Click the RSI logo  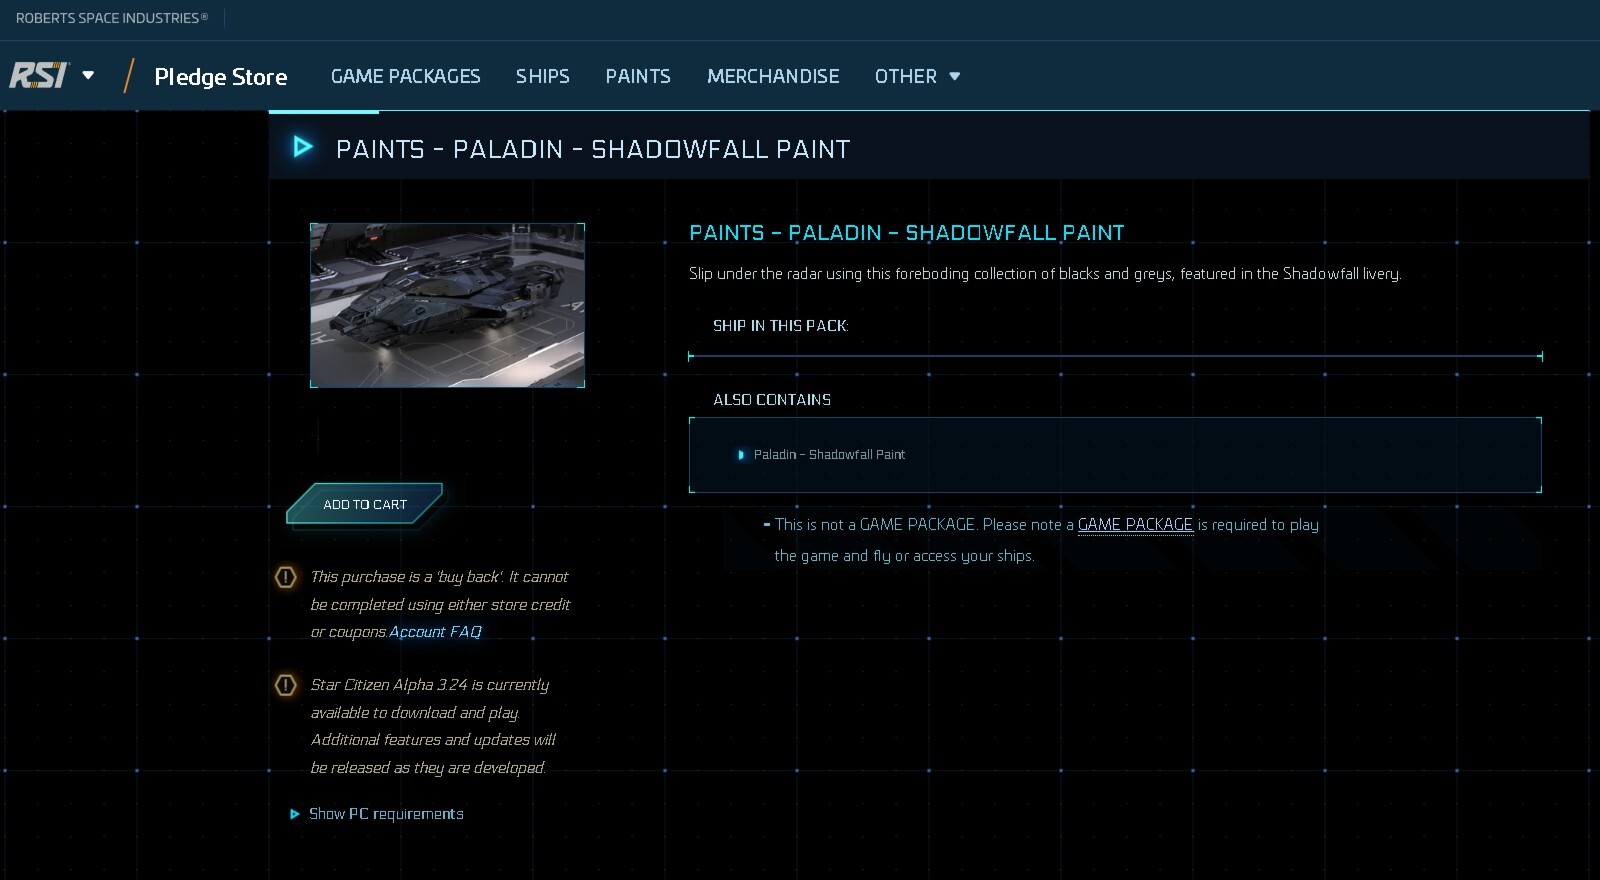point(39,75)
